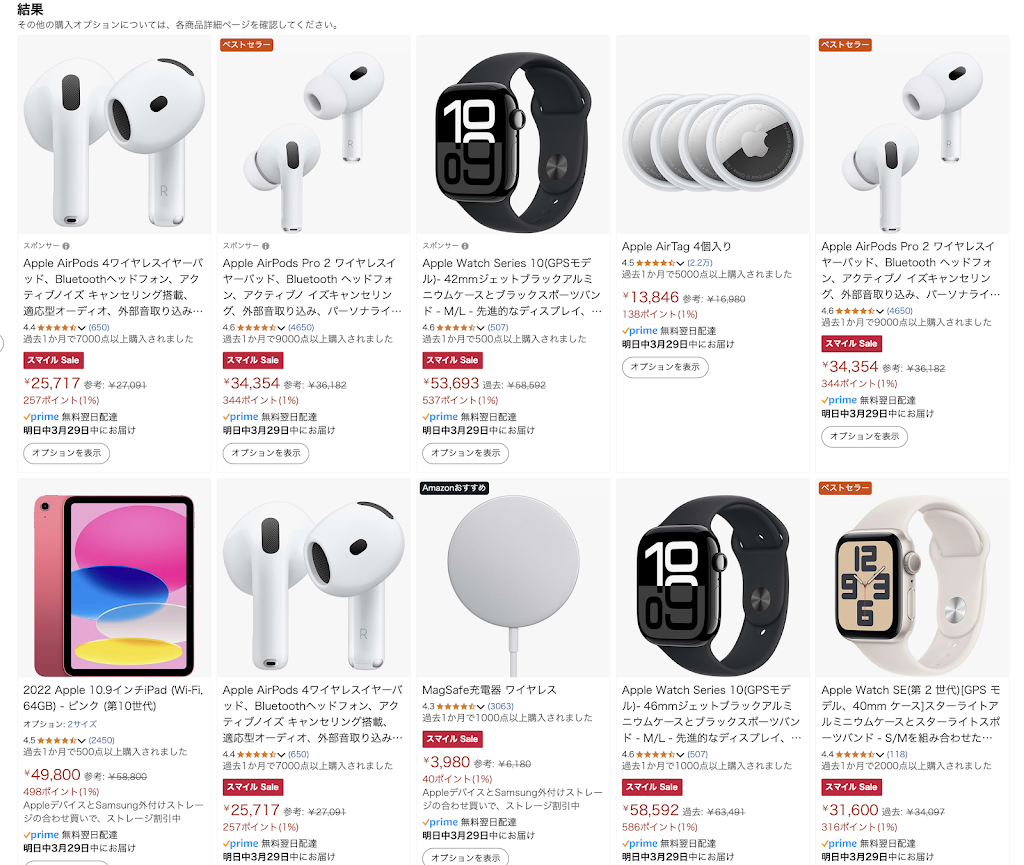
Task: Click the sponsor info icon on AirPods 4
Action: click(66, 246)
